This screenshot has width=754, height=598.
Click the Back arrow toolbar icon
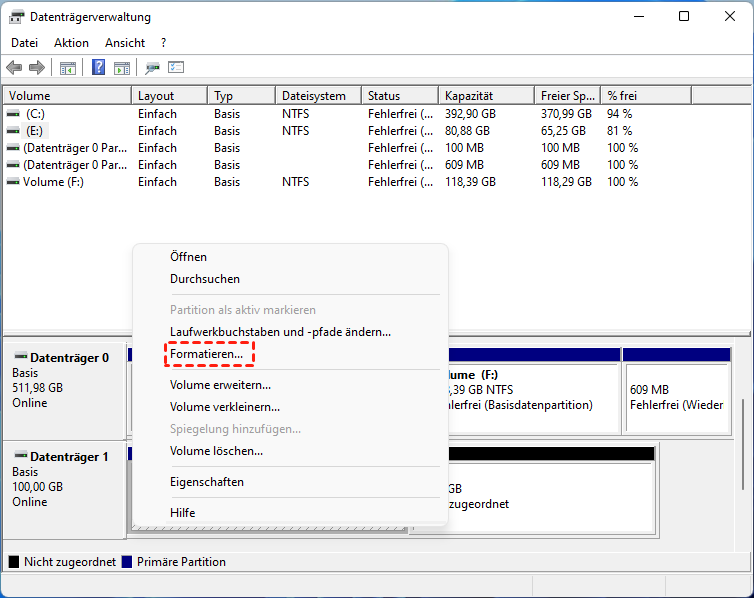click(x=14, y=68)
